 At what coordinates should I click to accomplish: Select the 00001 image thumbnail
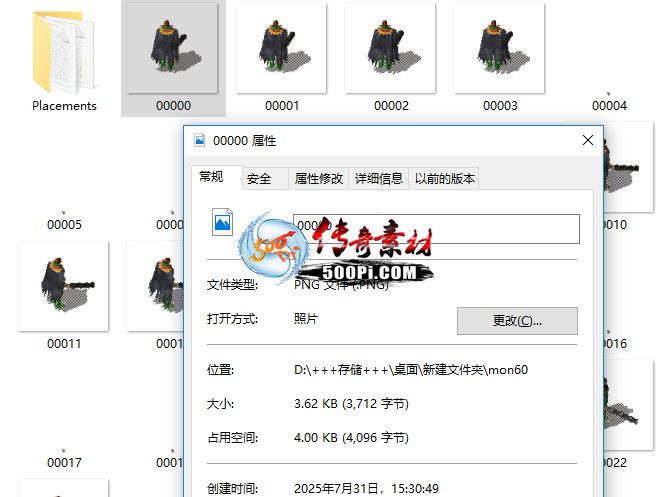click(281, 48)
